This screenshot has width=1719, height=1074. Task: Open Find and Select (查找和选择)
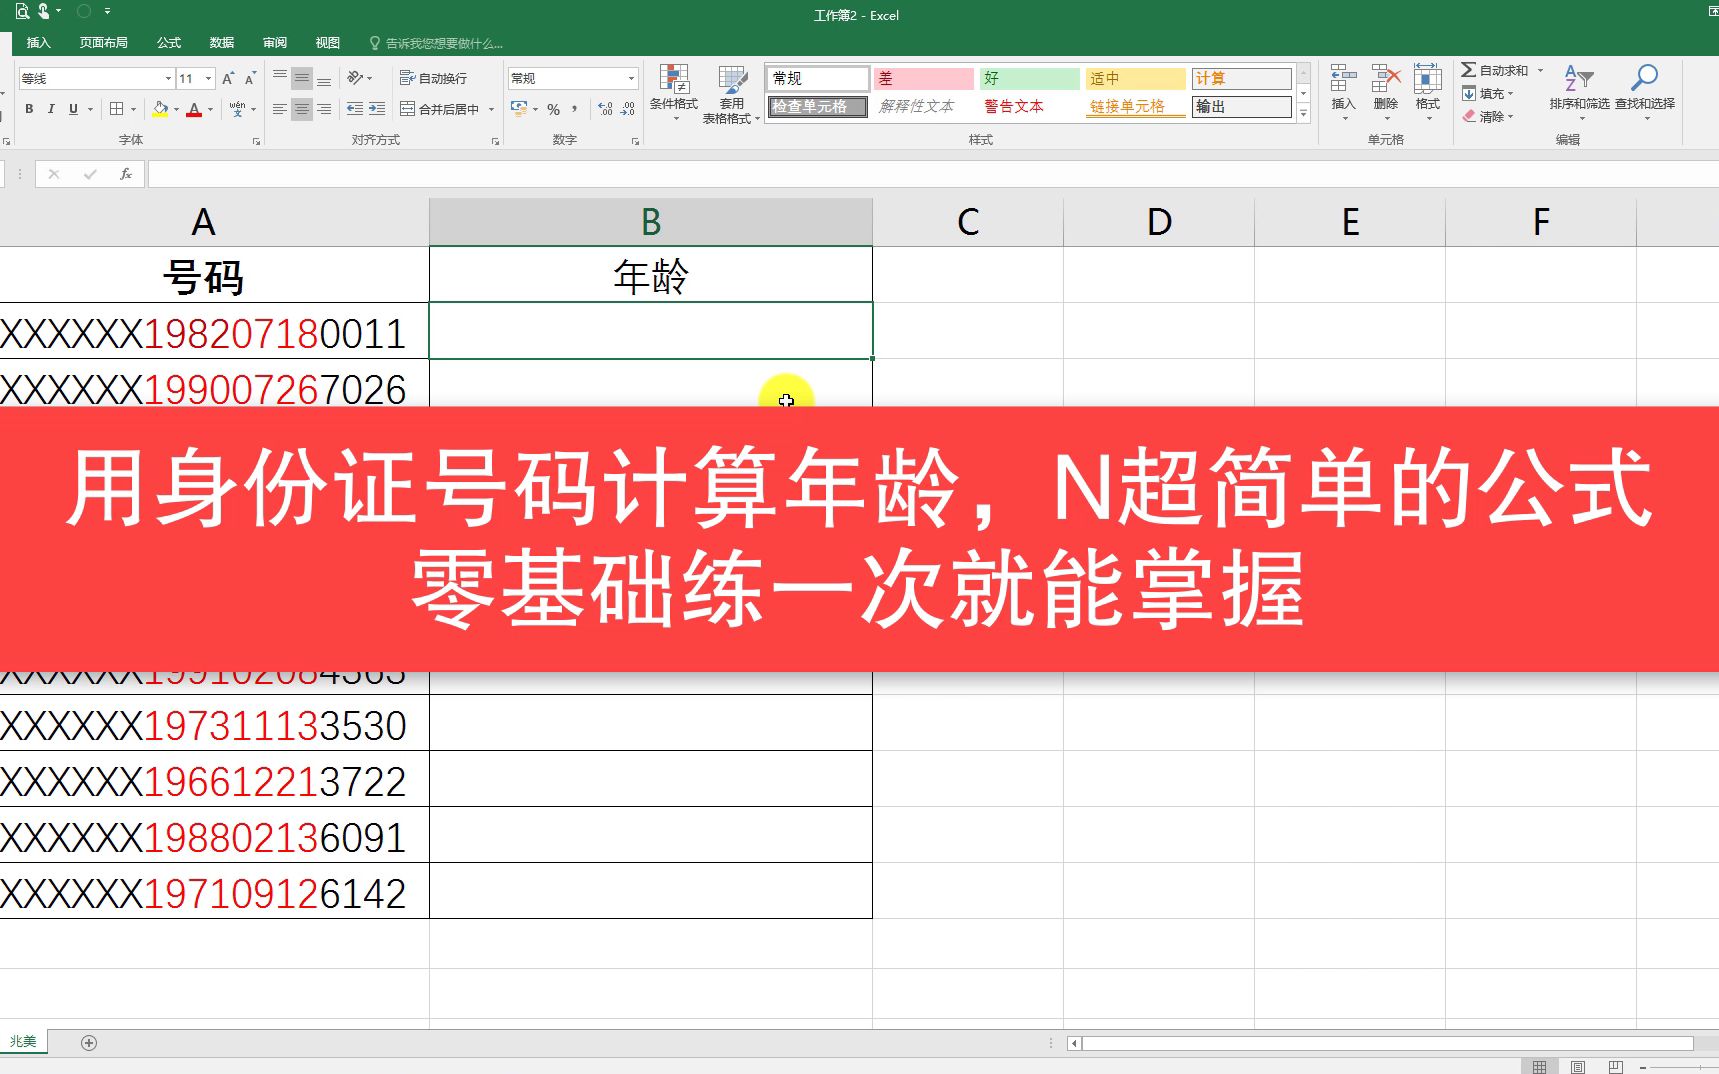pos(1644,93)
